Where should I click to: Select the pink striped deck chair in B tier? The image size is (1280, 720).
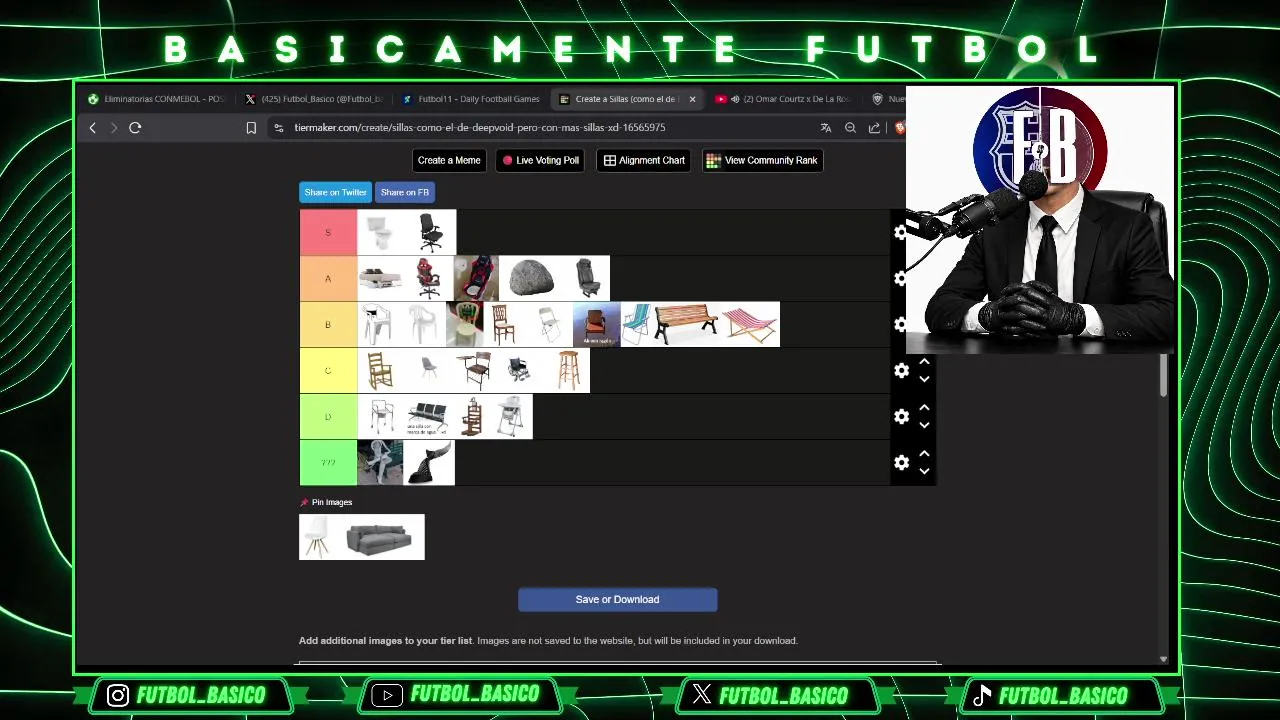750,324
